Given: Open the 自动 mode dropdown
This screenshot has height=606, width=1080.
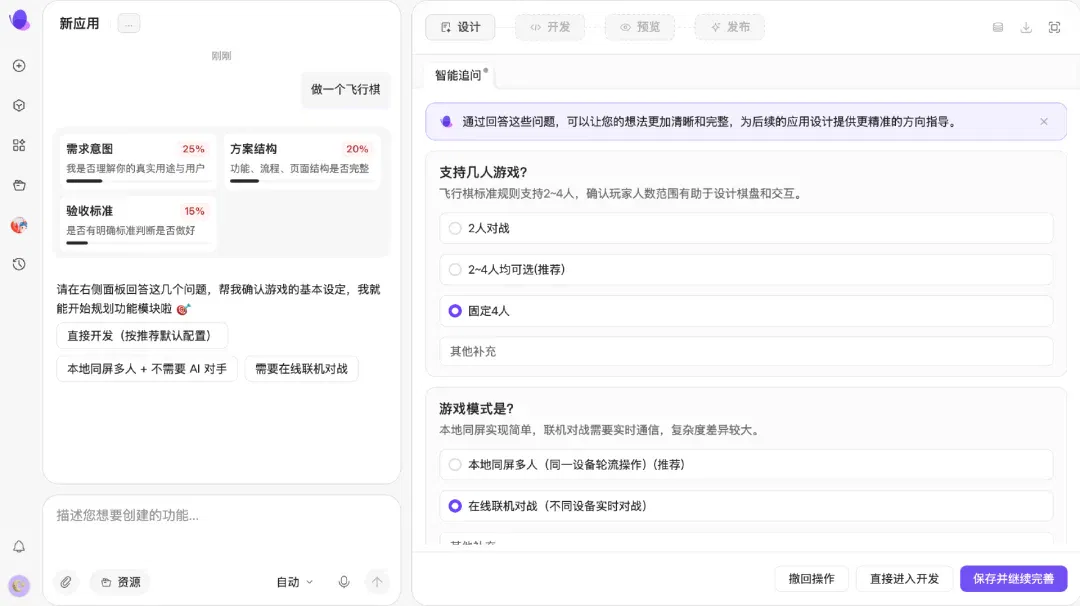Looking at the screenshot, I should click(295, 582).
